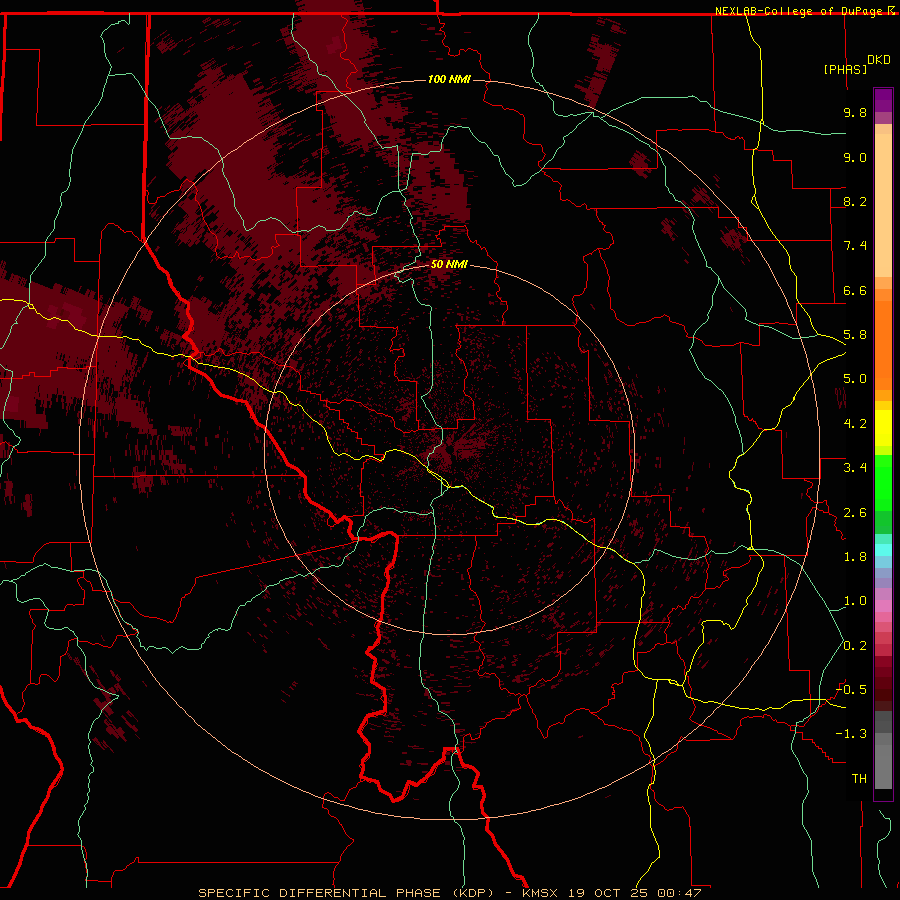Click the 9.8 legend value
The image size is (900, 900).
pyautogui.click(x=855, y=112)
